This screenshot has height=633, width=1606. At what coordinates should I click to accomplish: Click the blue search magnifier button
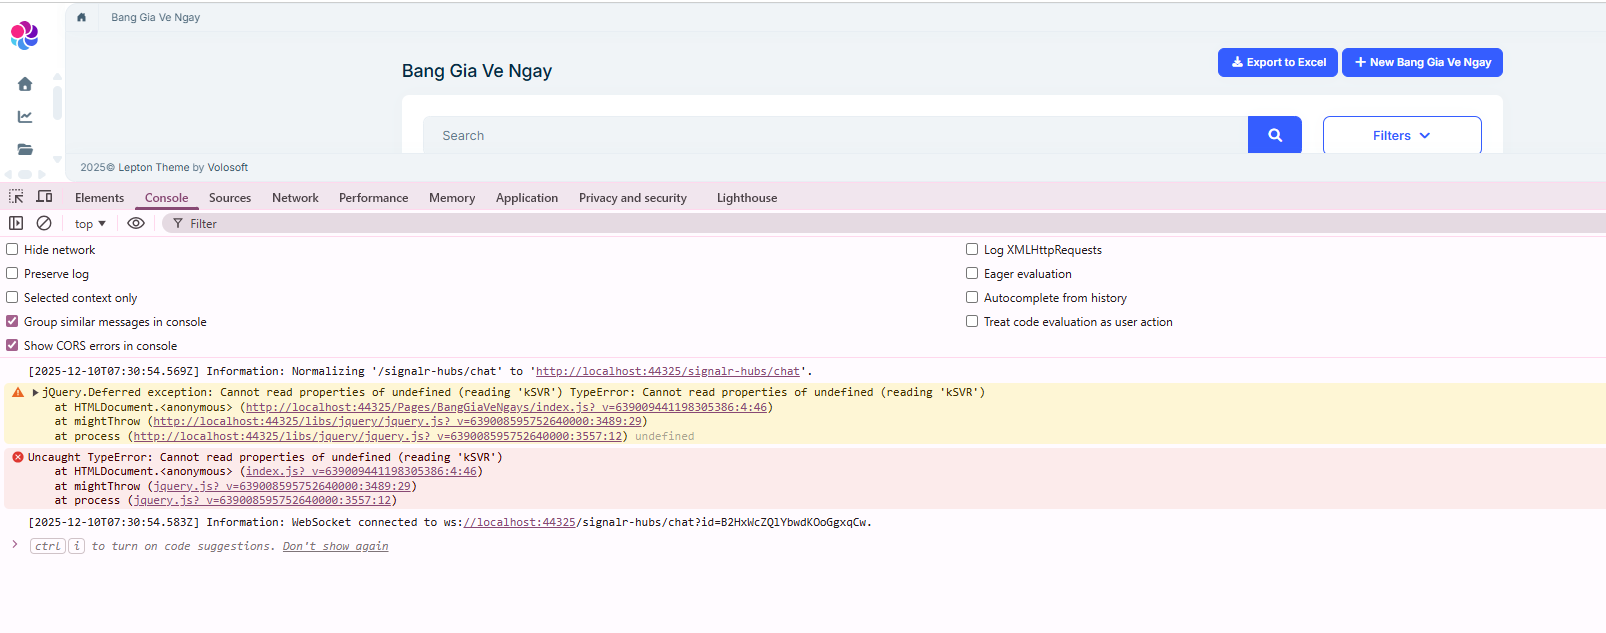click(1274, 135)
